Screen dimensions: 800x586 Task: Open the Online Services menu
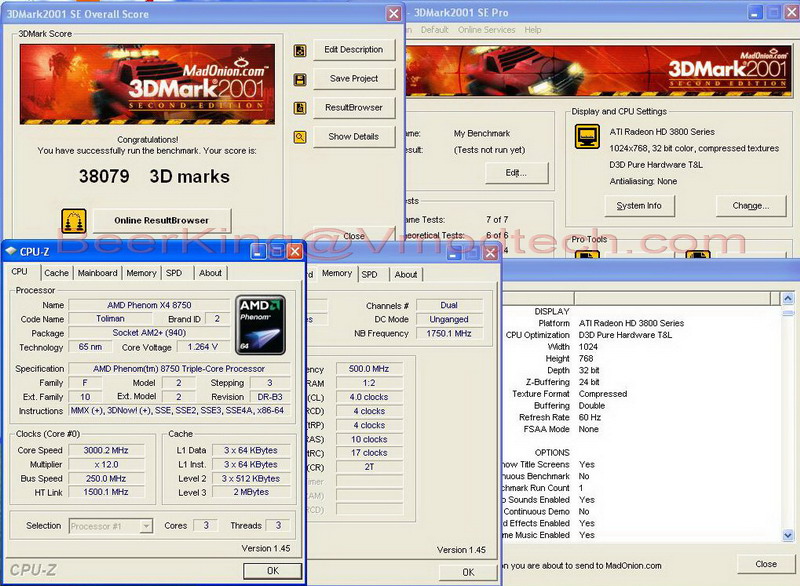click(x=486, y=30)
